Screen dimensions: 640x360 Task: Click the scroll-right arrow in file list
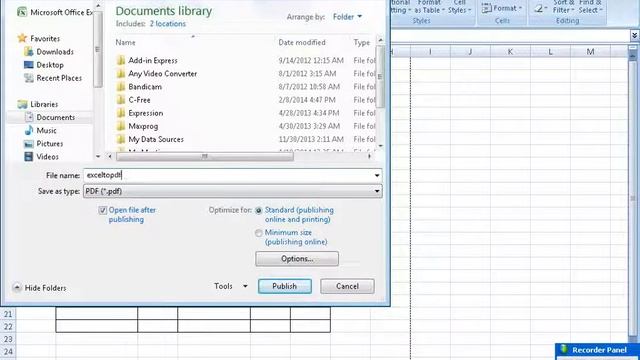pos(369,156)
